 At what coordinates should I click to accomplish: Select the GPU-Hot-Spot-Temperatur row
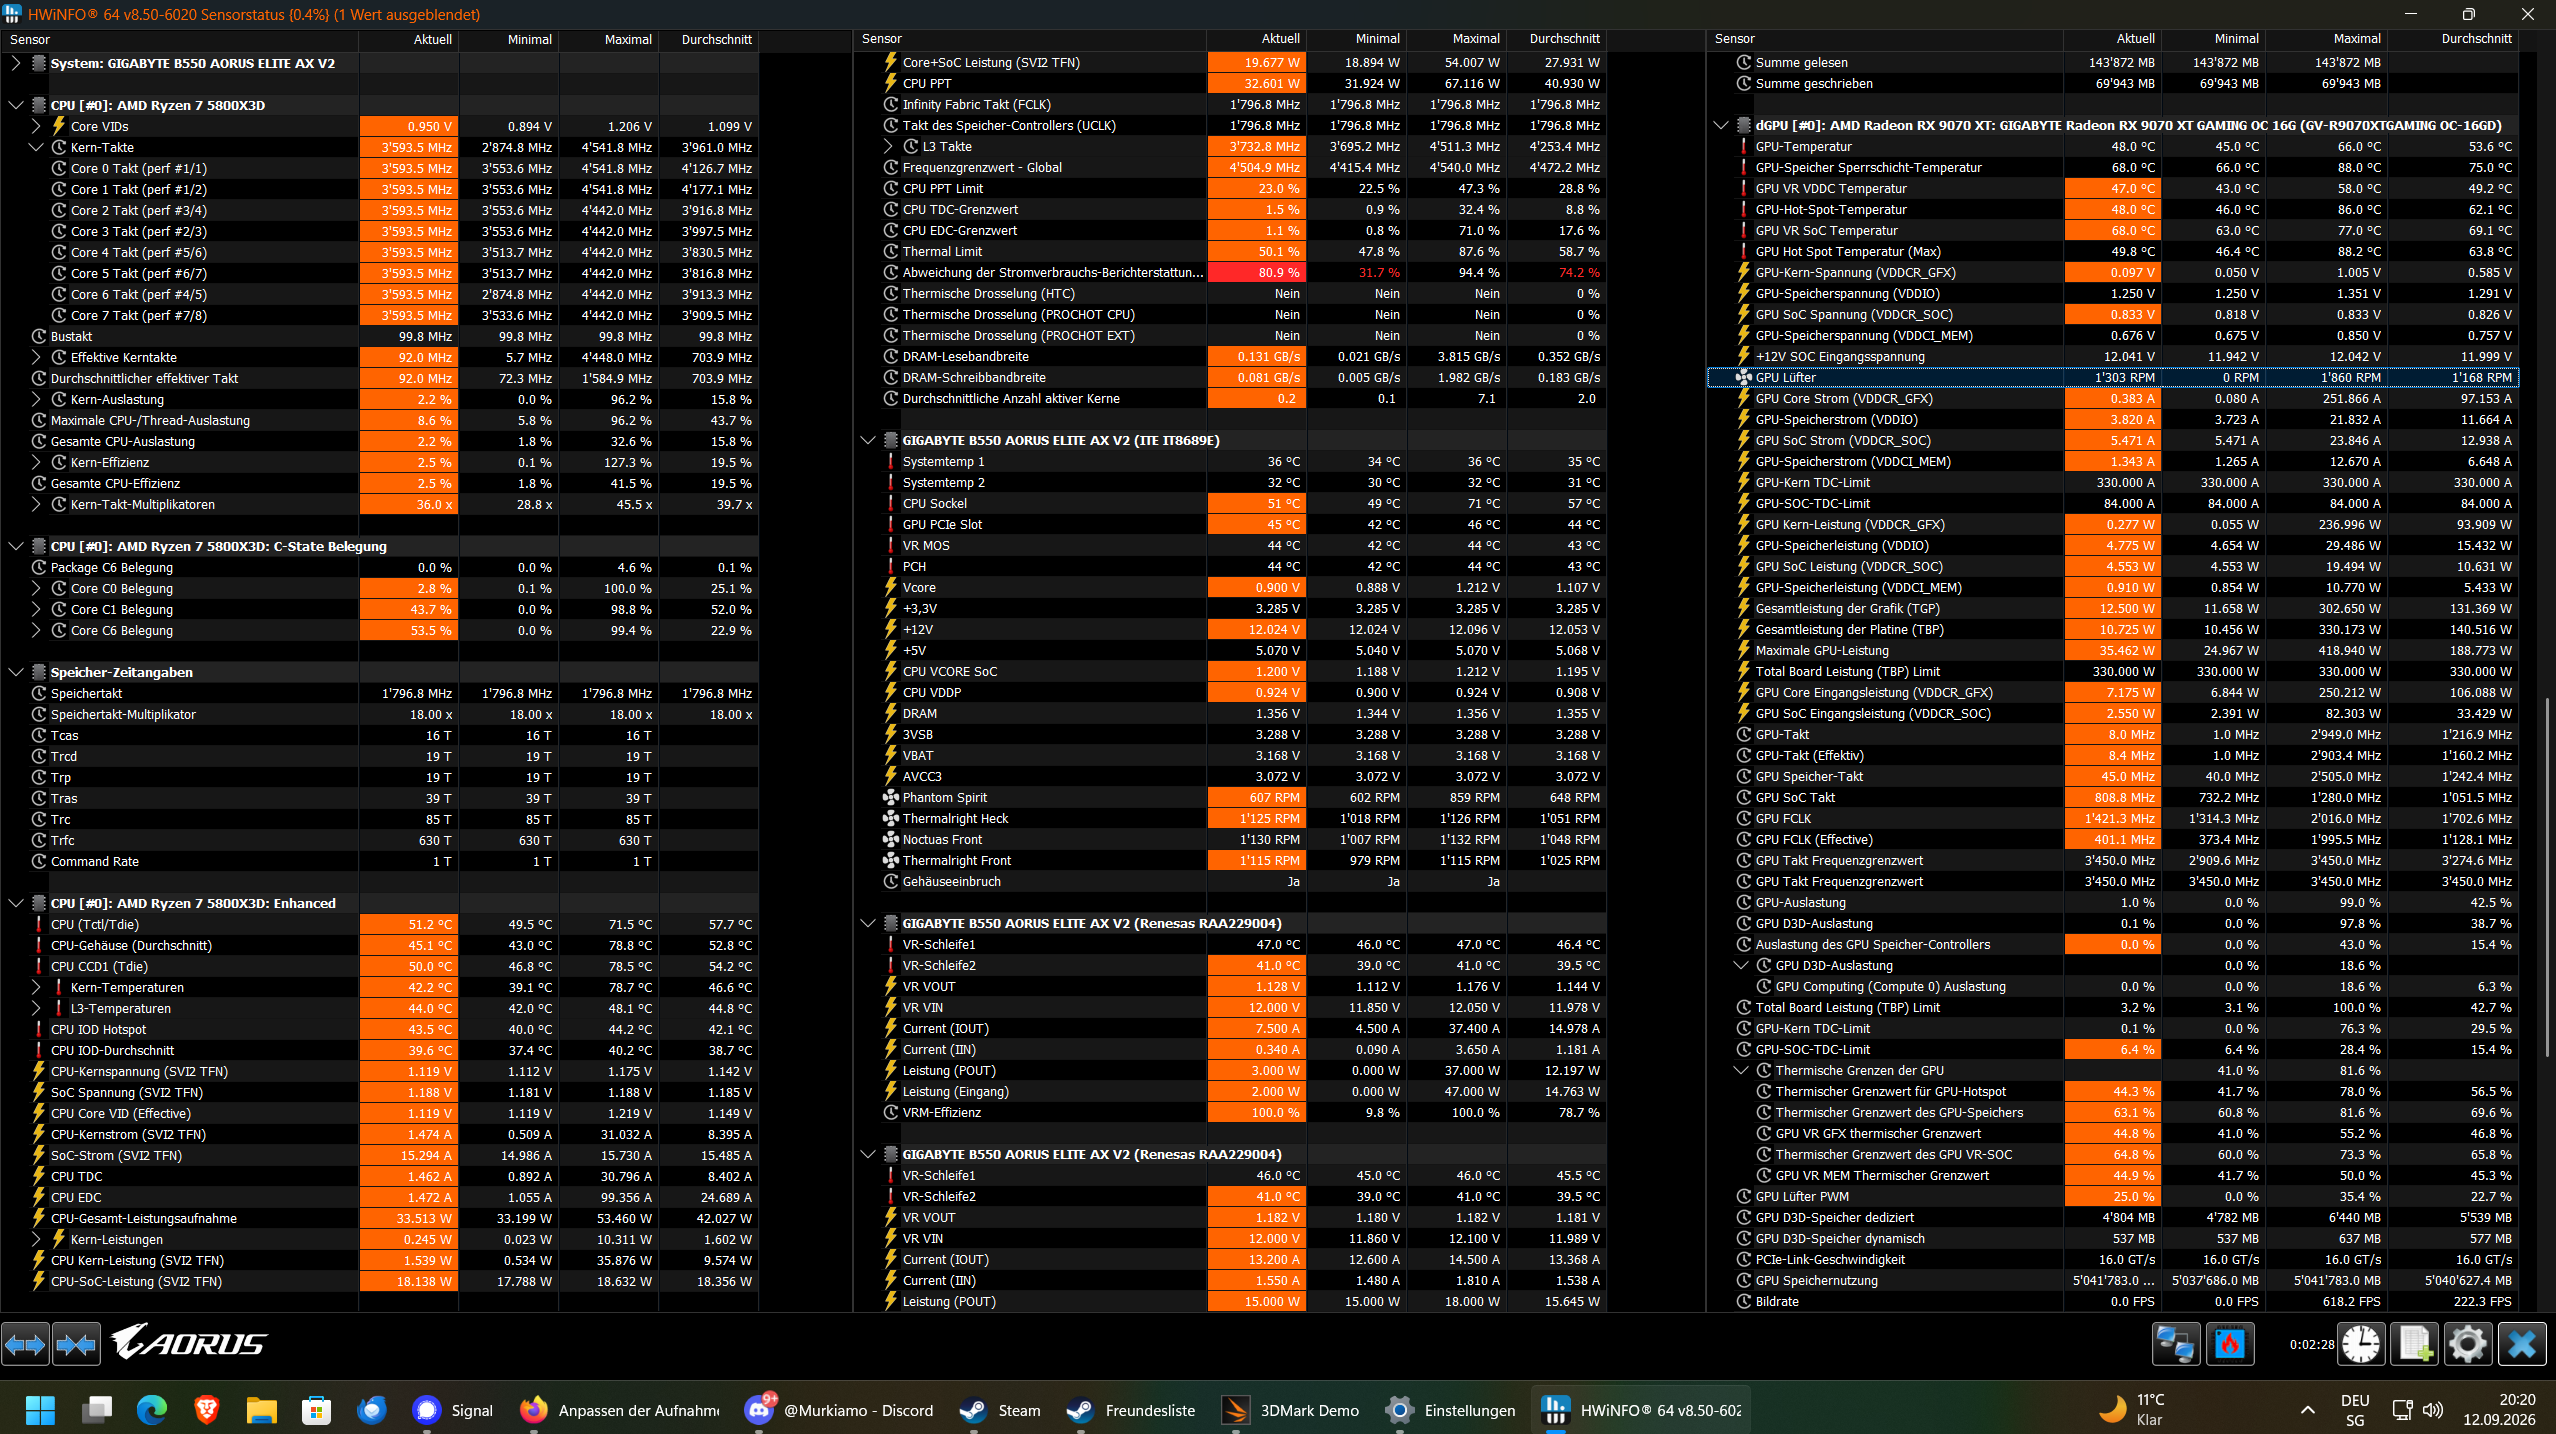pyautogui.click(x=2112, y=210)
